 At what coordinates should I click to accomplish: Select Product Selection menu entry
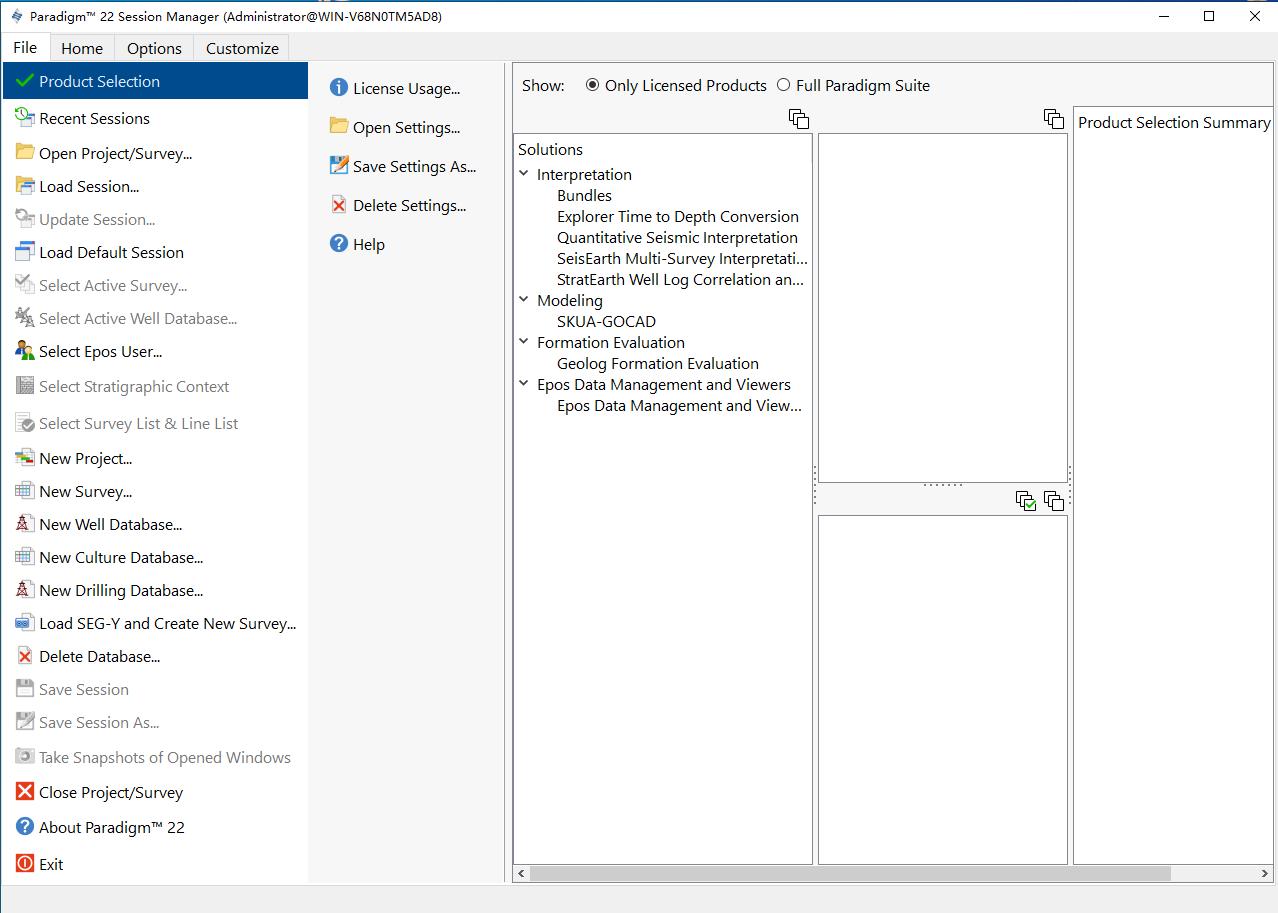coord(156,81)
